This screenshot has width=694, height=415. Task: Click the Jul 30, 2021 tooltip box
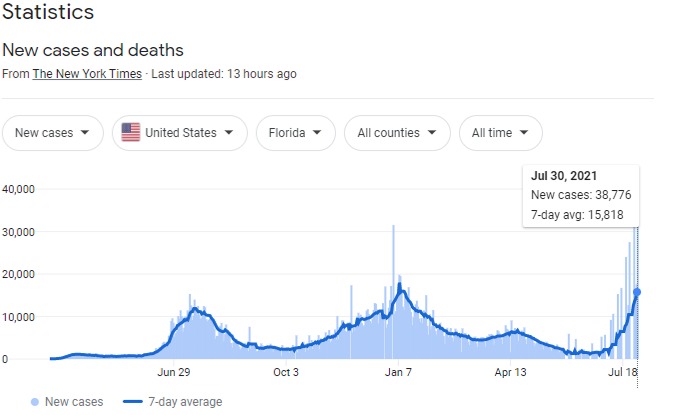[x=581, y=195]
